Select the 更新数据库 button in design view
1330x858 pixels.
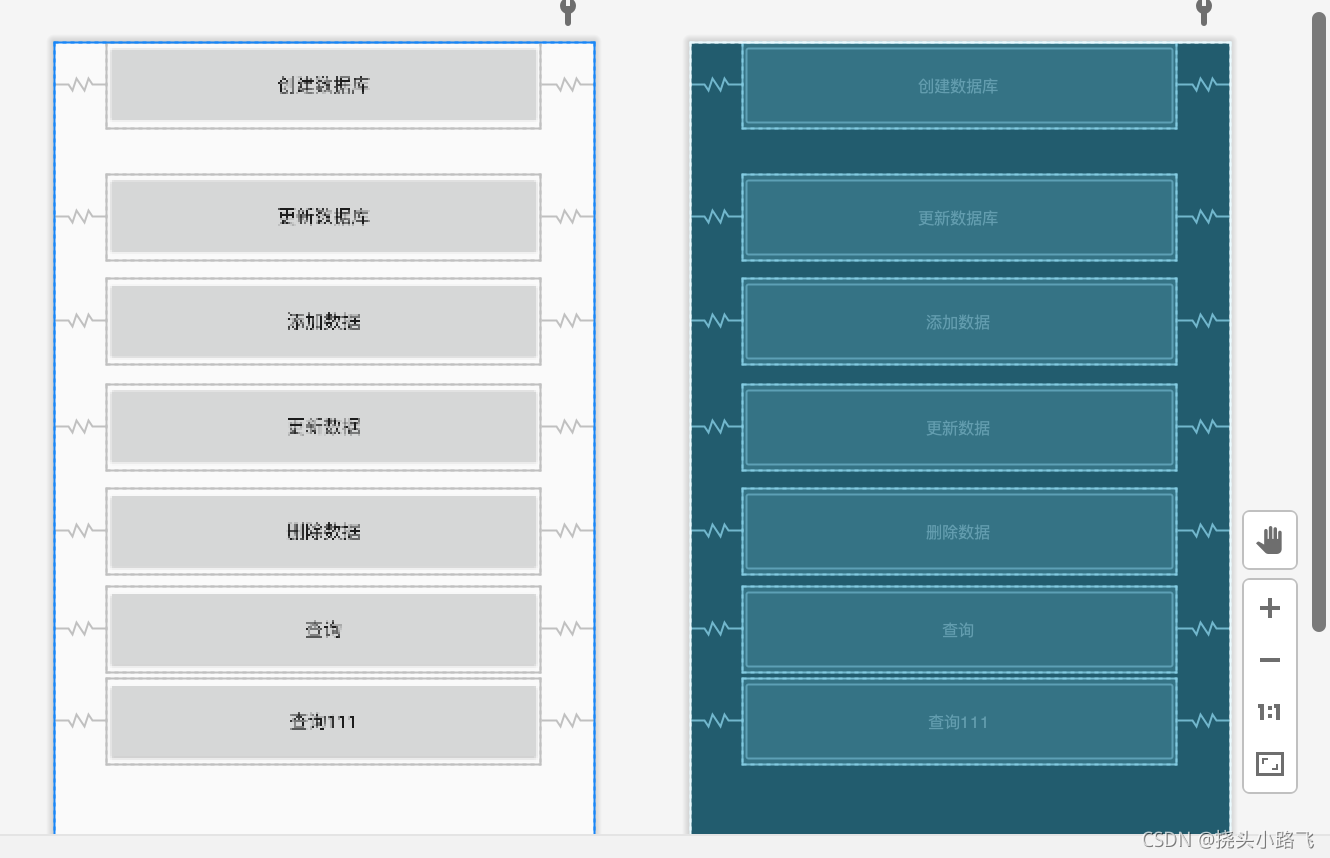point(323,217)
